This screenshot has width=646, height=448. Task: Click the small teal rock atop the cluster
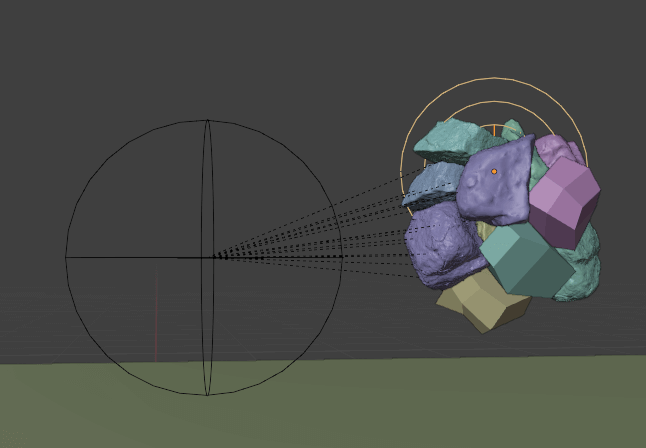tap(513, 129)
